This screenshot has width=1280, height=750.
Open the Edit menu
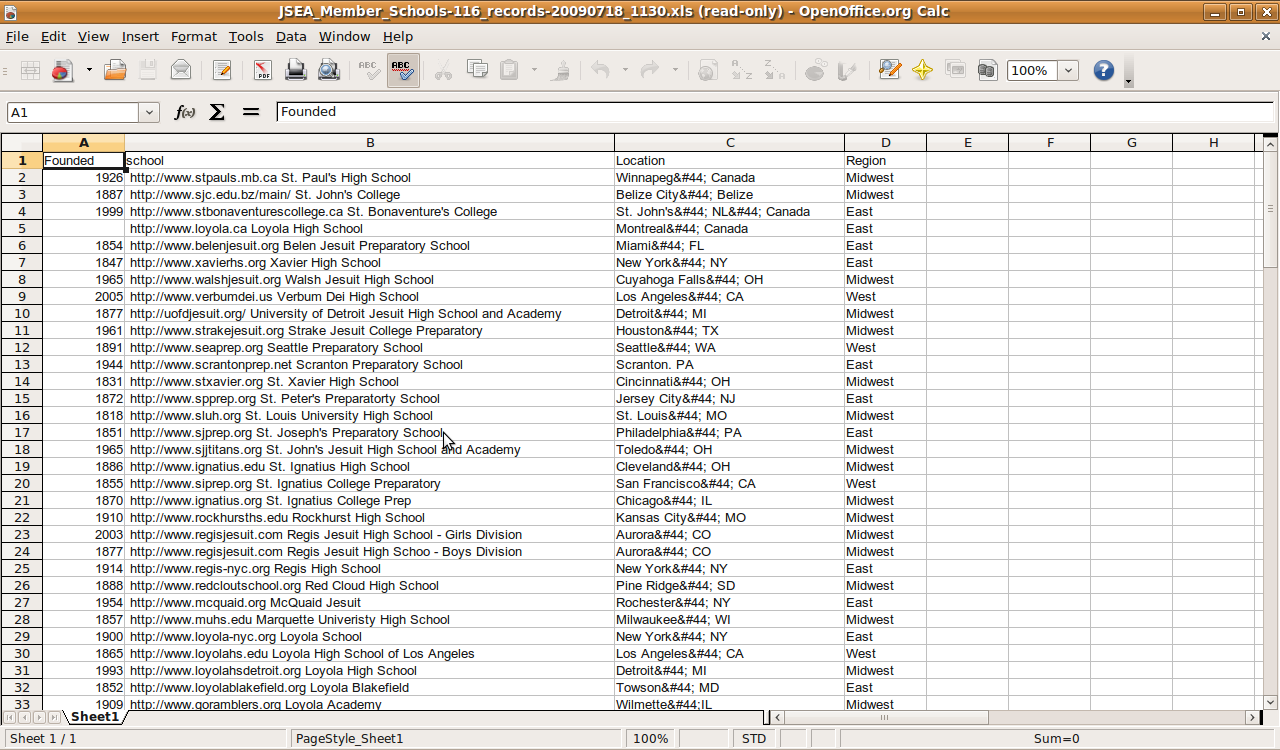[53, 36]
